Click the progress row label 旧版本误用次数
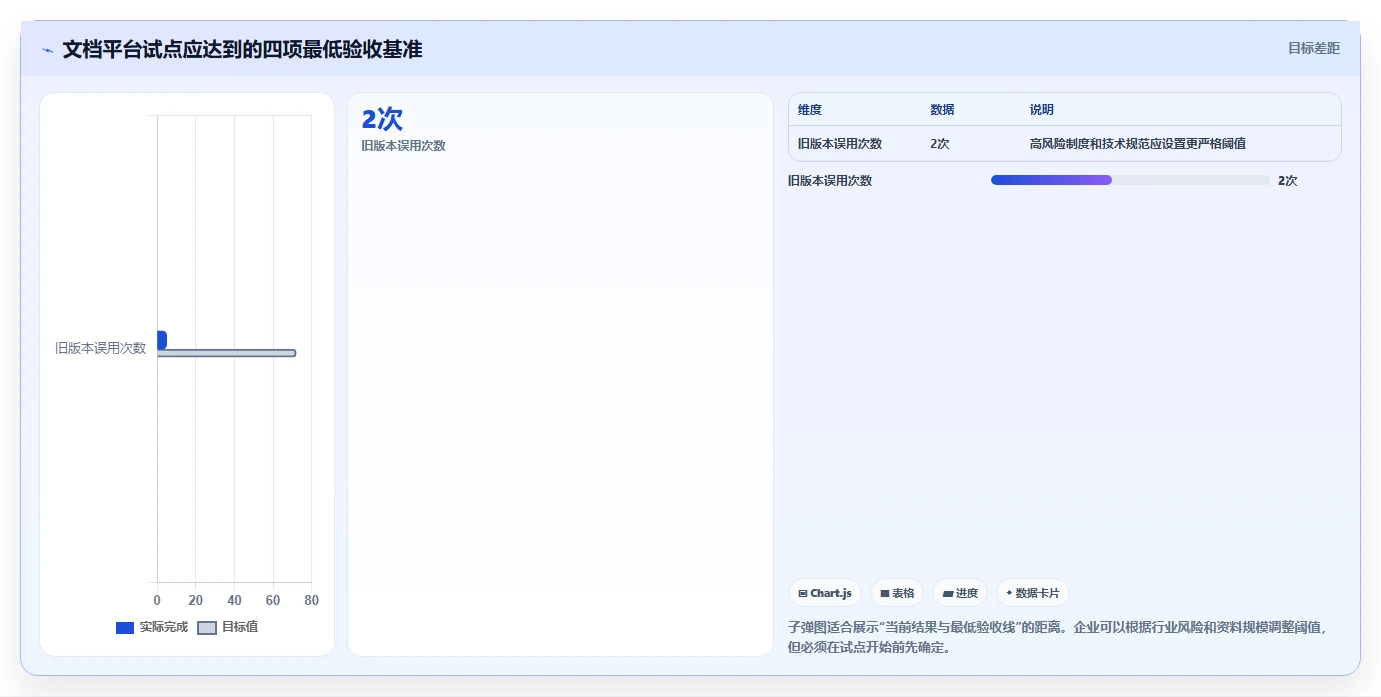The height and width of the screenshot is (697, 1381). click(830, 181)
